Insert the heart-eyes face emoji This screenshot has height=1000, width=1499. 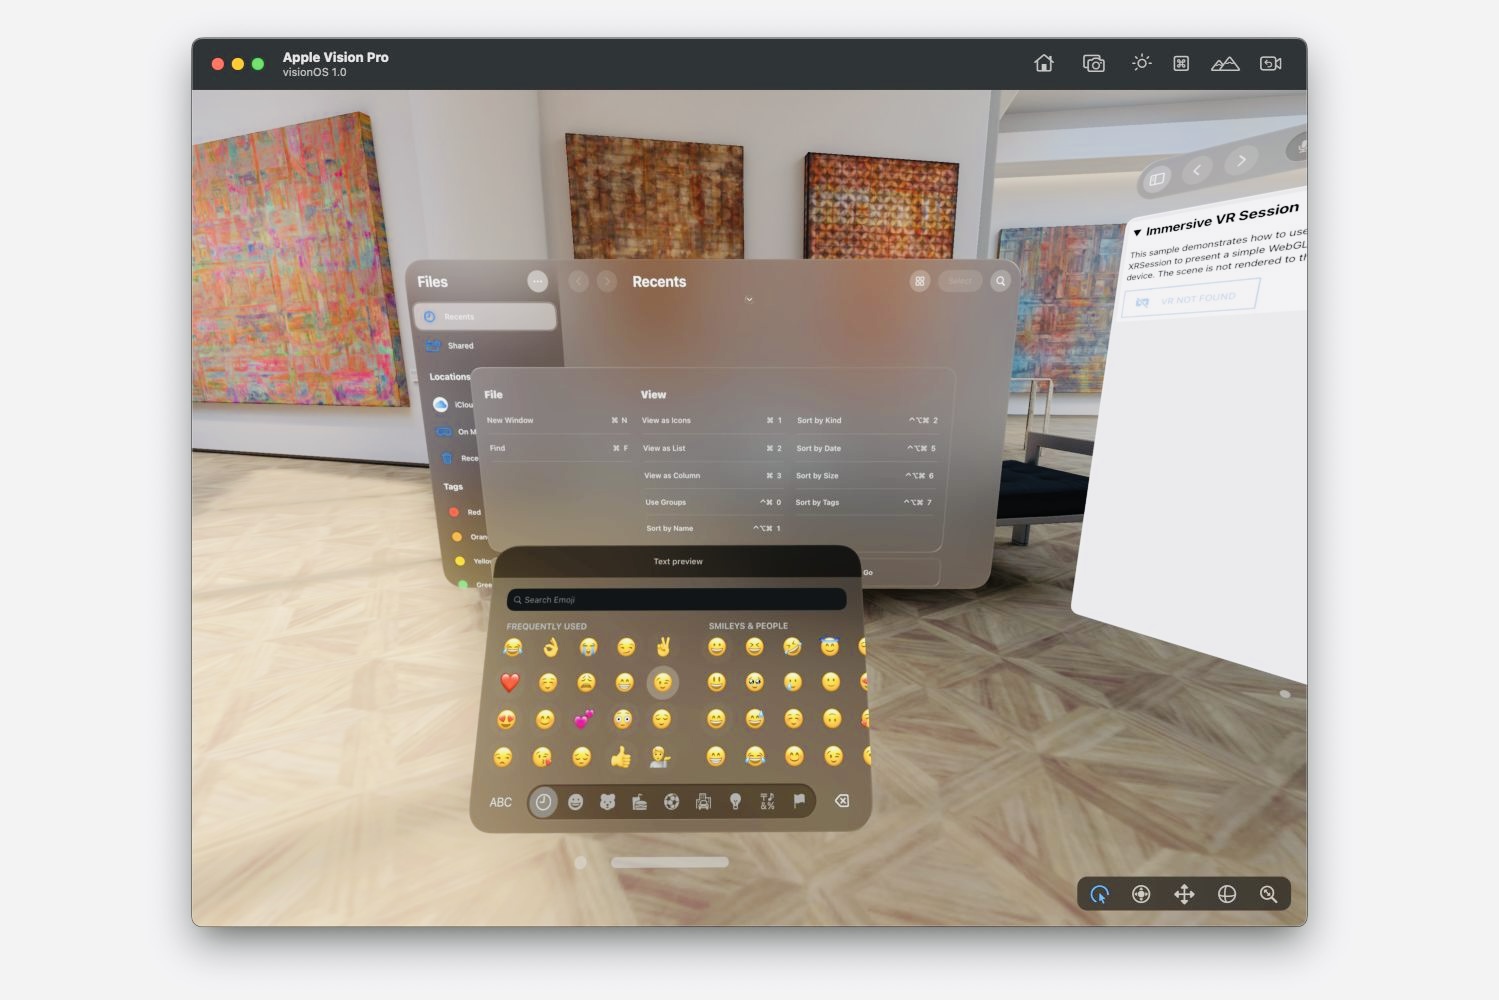click(x=506, y=720)
